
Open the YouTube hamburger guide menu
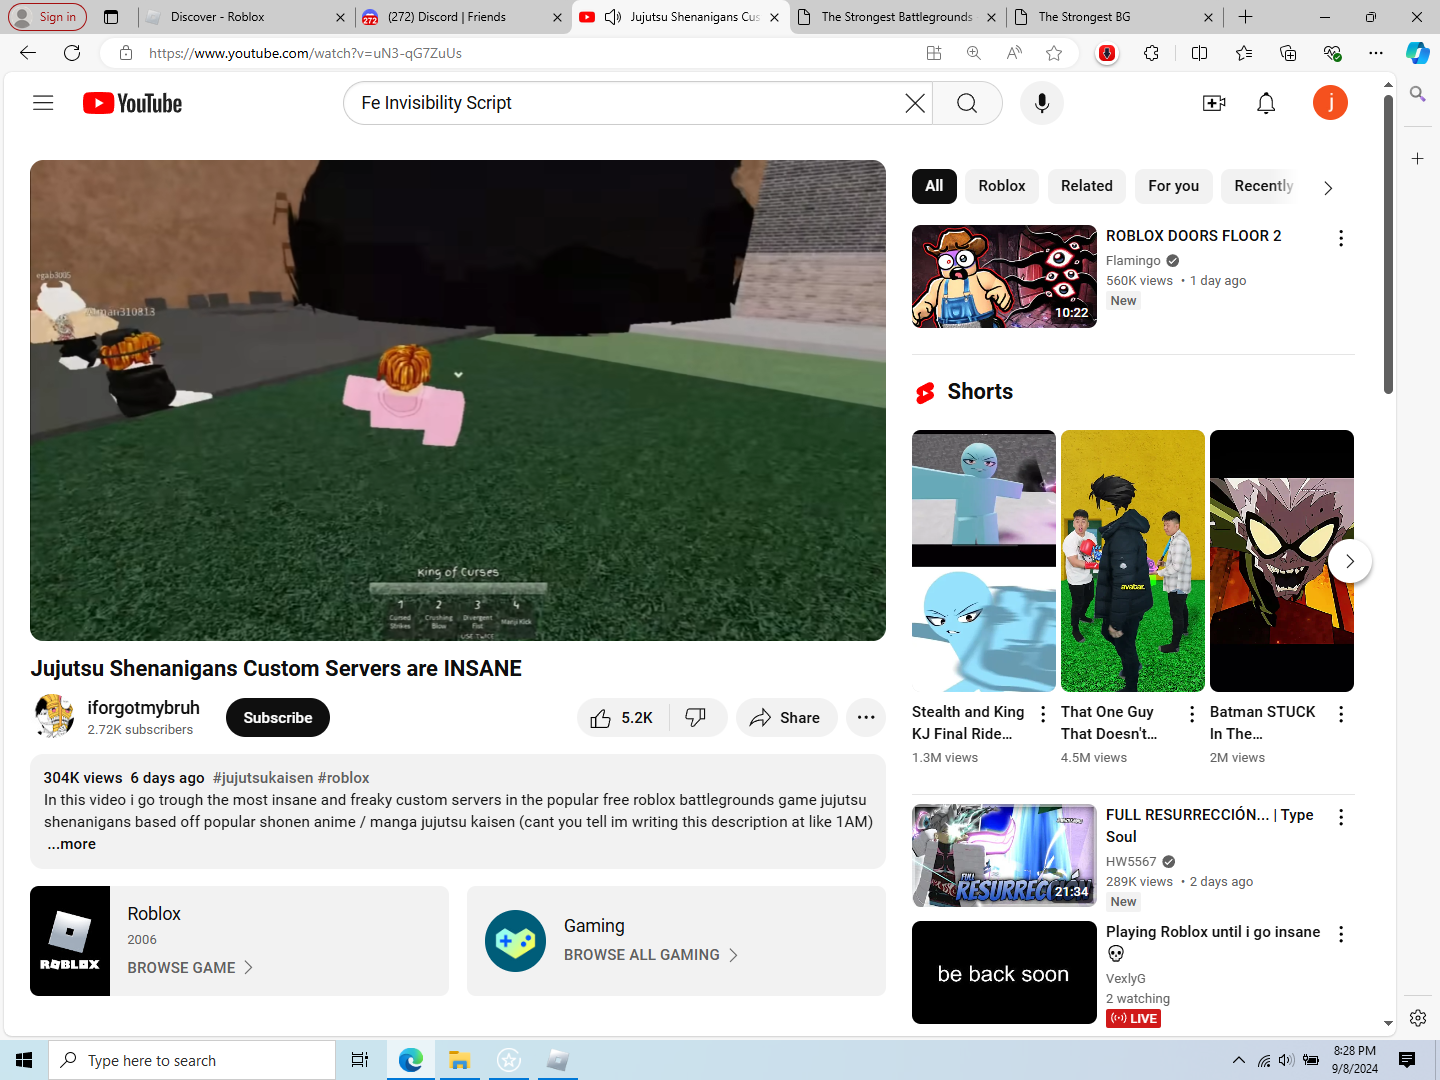[x=43, y=103]
